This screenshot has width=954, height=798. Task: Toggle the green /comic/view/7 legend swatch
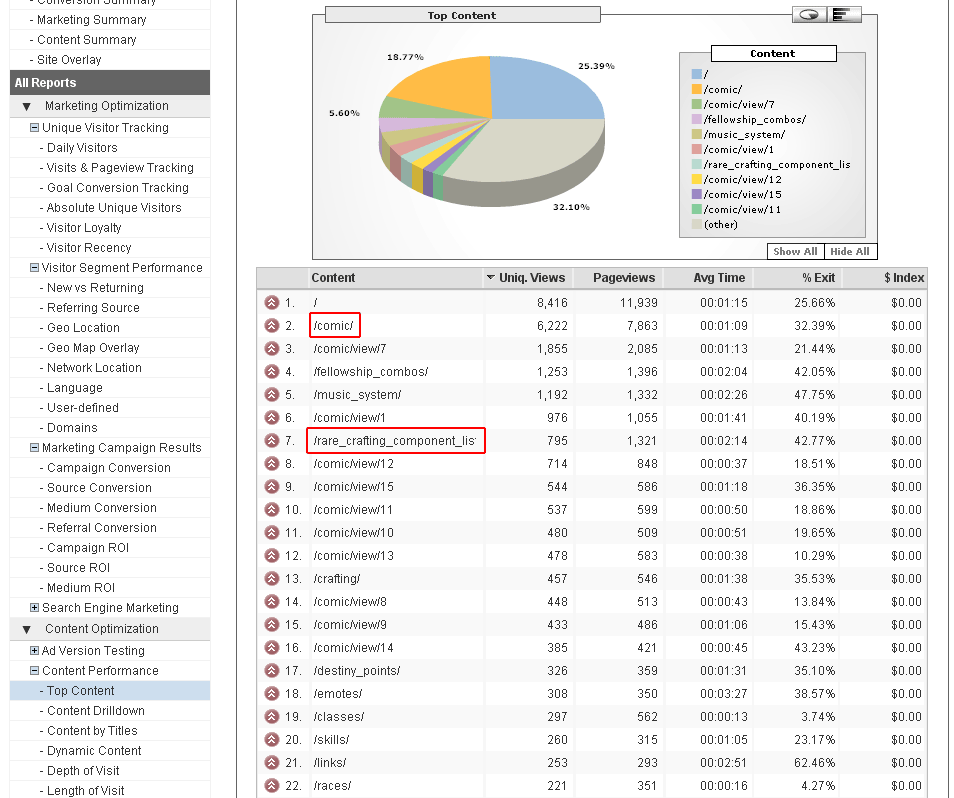[697, 105]
